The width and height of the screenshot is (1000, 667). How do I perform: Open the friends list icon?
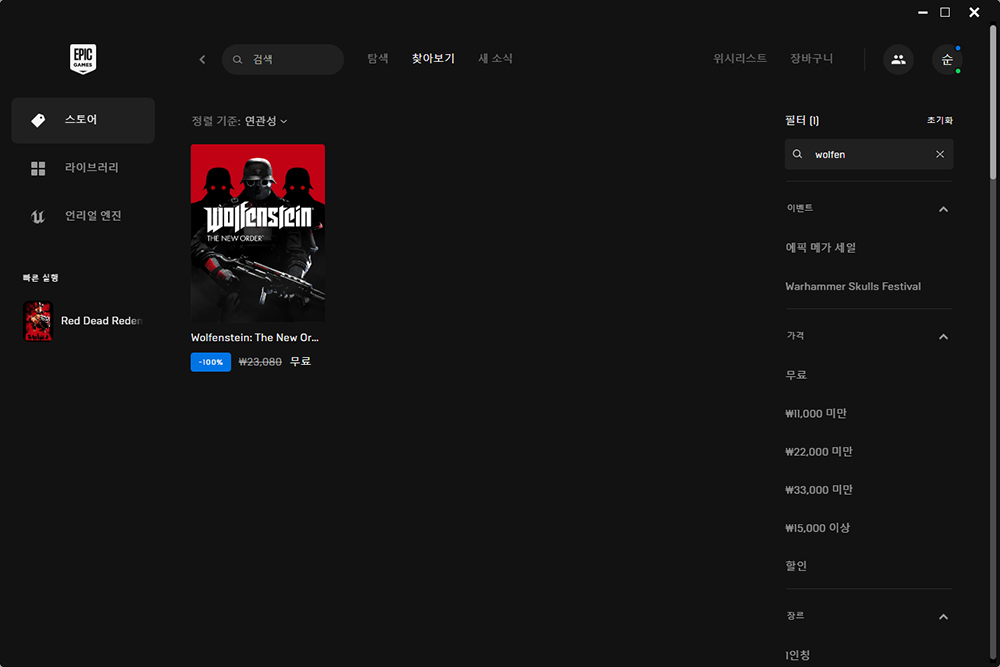tap(898, 59)
